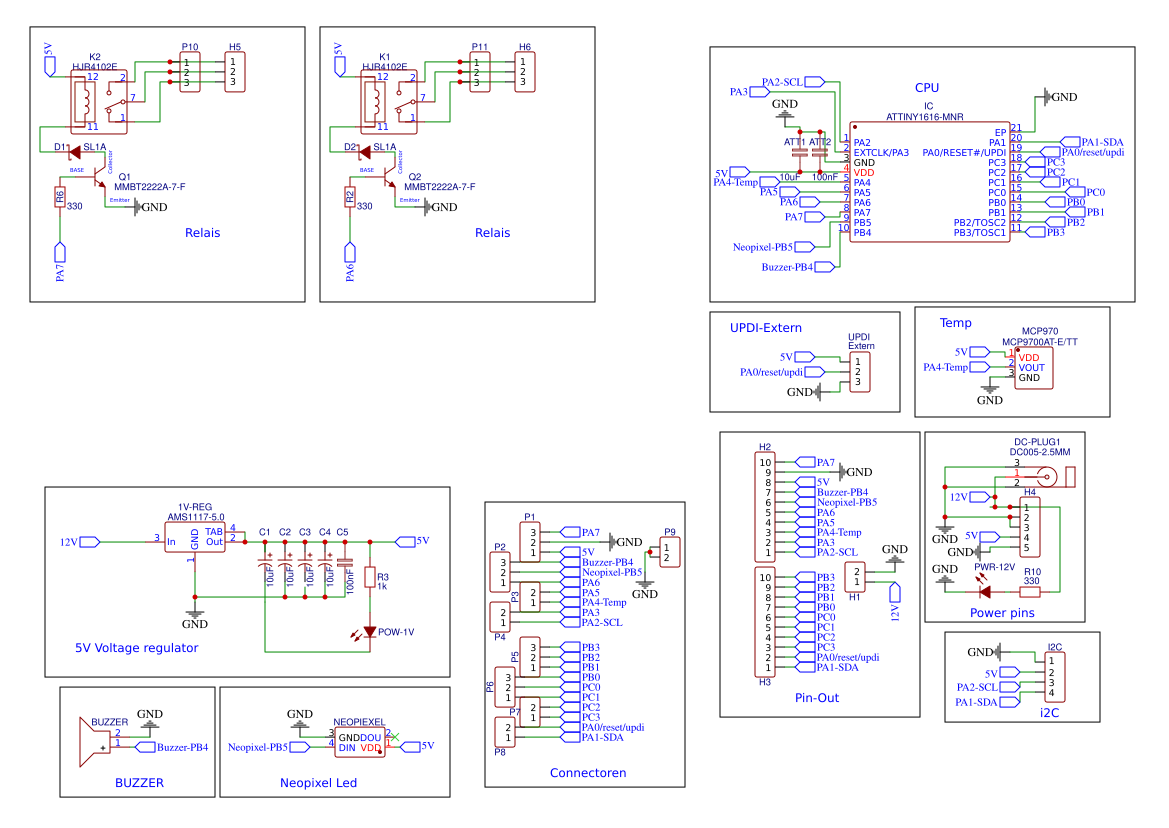Select the buzzer speaker symbol
This screenshot has width=1169, height=828.
(x=95, y=742)
